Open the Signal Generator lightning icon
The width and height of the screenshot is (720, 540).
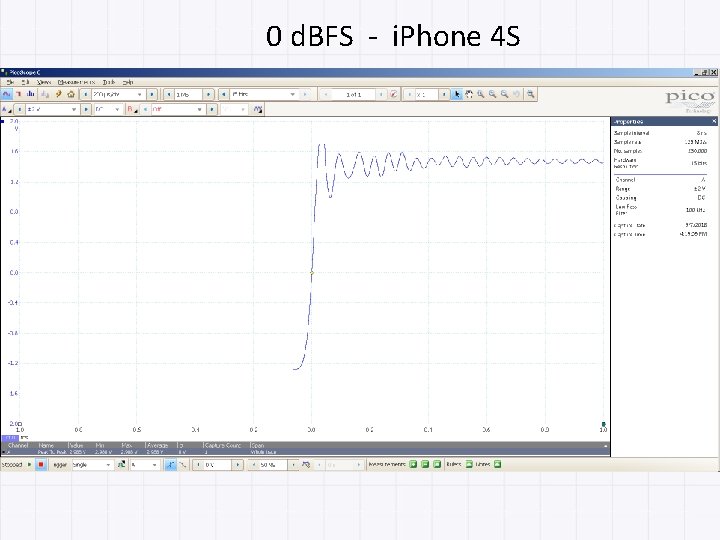[x=58, y=94]
